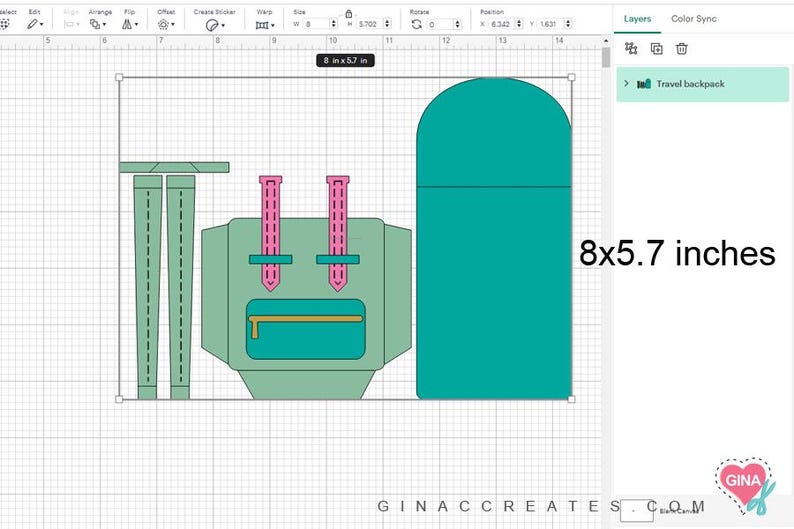
Task: Click the Position X stepper arrows
Action: coord(519,24)
